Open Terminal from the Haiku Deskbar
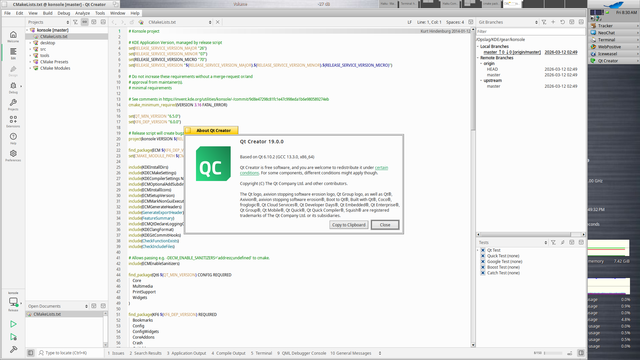Viewport: 640px width, 360px height. [613, 40]
